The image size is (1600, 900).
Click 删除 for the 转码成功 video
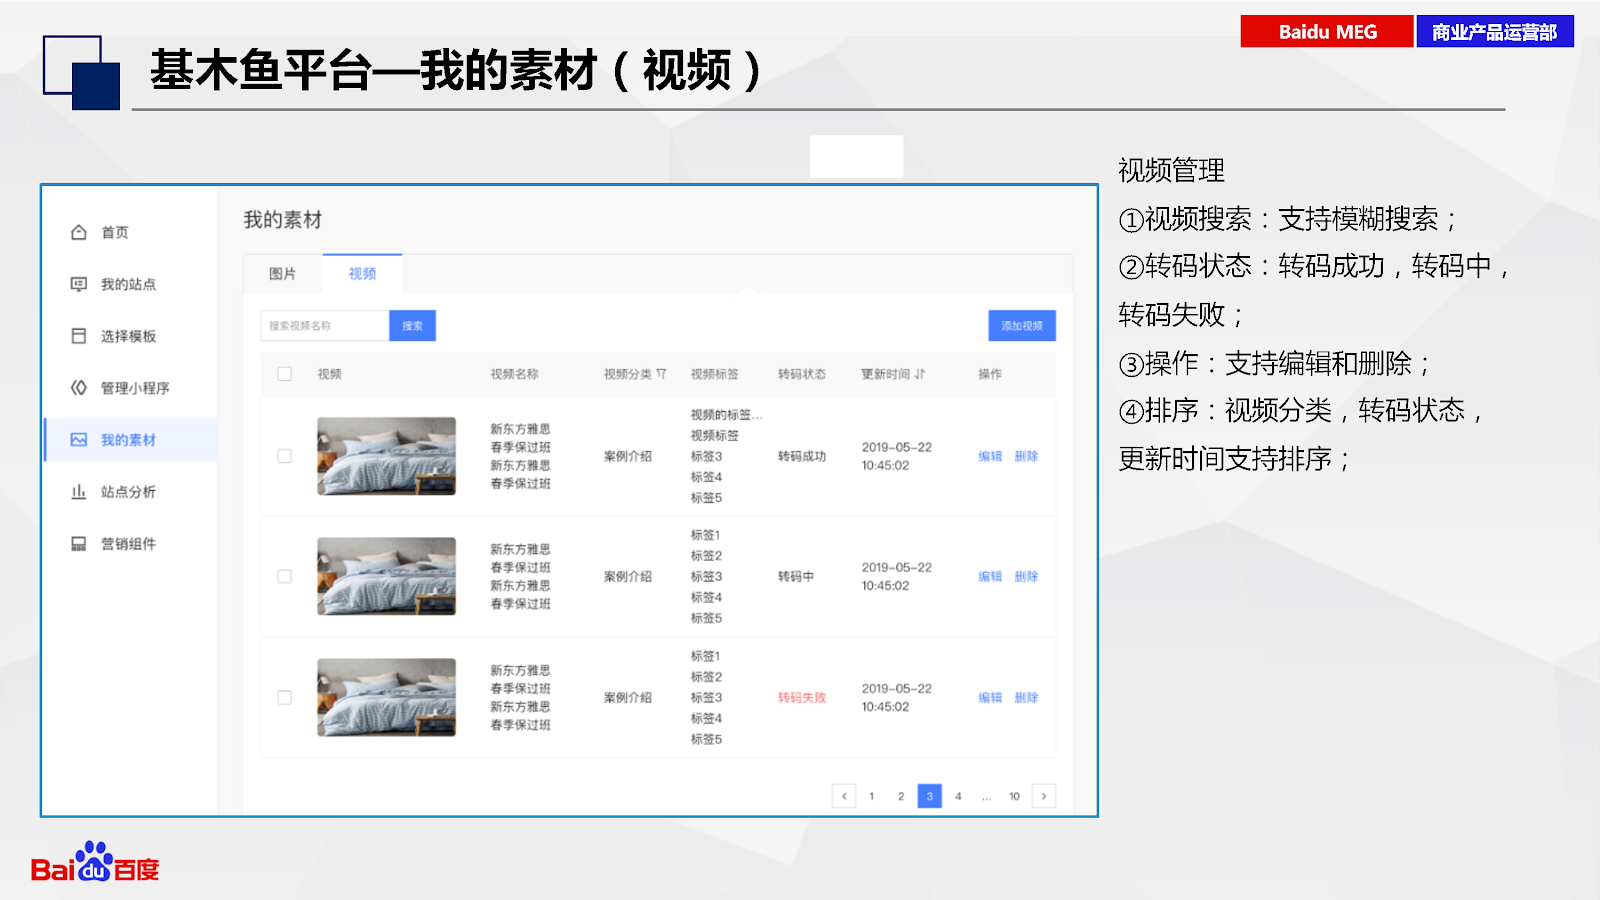pos(1027,456)
